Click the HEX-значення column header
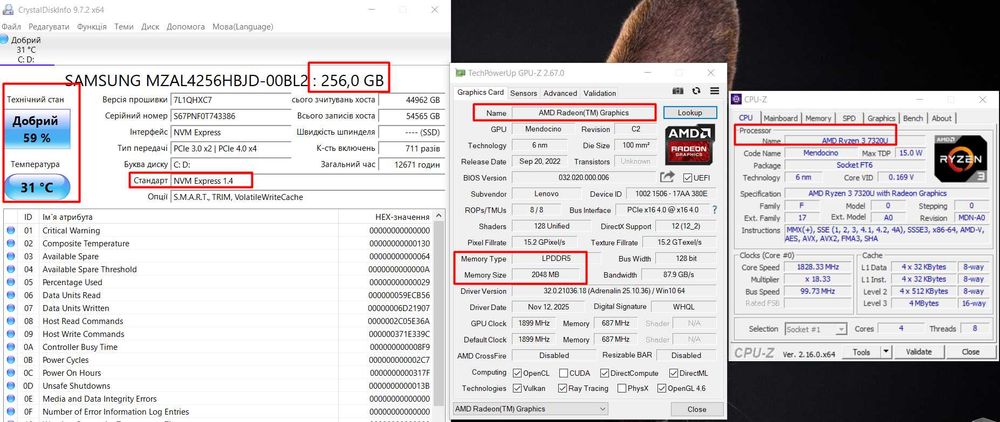Screen dimensions: 1000x422 click(386, 217)
